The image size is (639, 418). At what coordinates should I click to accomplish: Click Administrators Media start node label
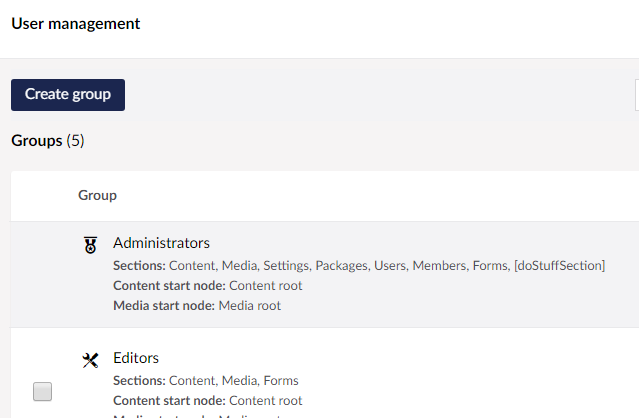click(x=164, y=306)
